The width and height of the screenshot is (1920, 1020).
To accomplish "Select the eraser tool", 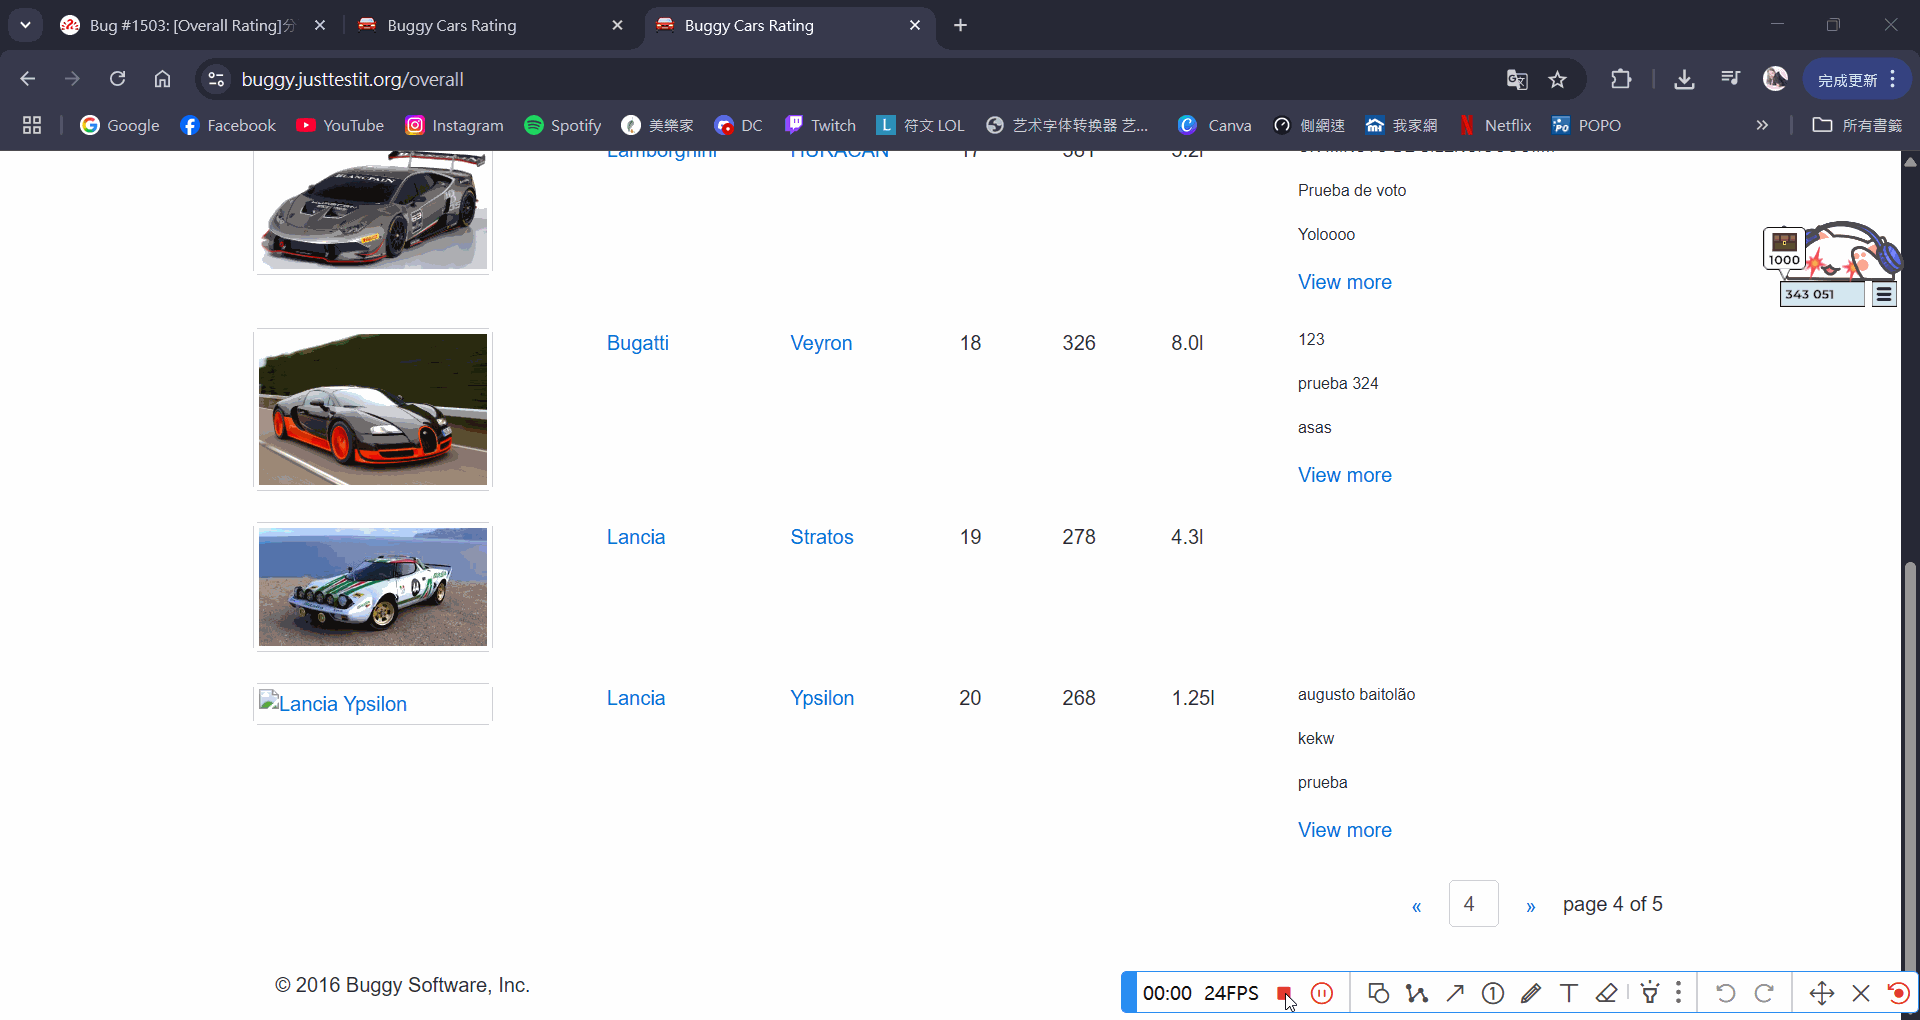I will tap(1607, 993).
